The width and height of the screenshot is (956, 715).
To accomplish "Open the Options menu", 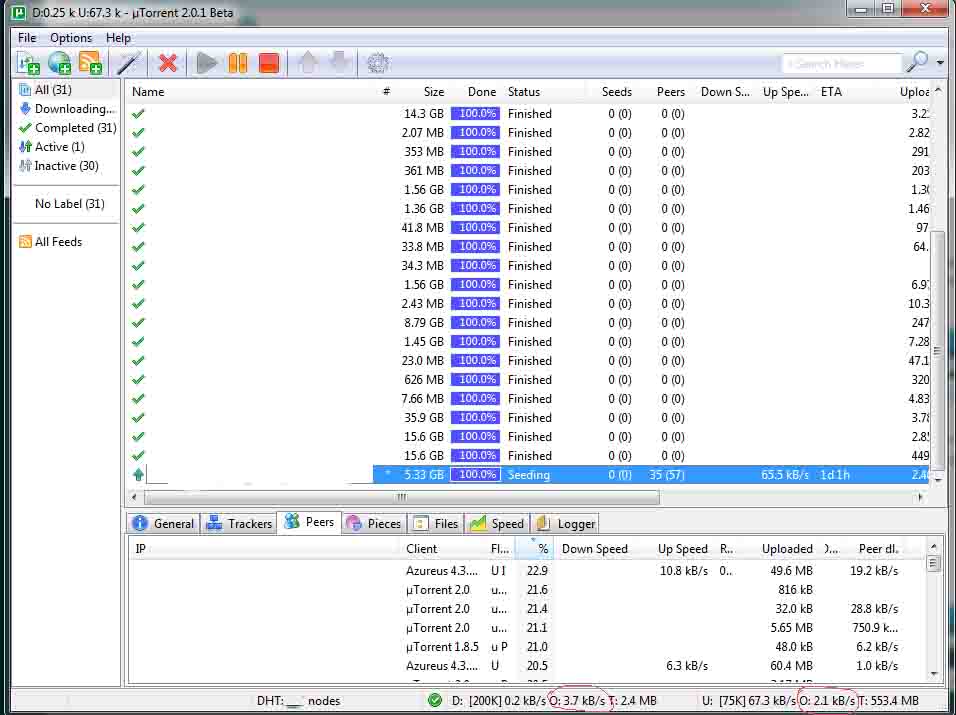I will point(71,38).
